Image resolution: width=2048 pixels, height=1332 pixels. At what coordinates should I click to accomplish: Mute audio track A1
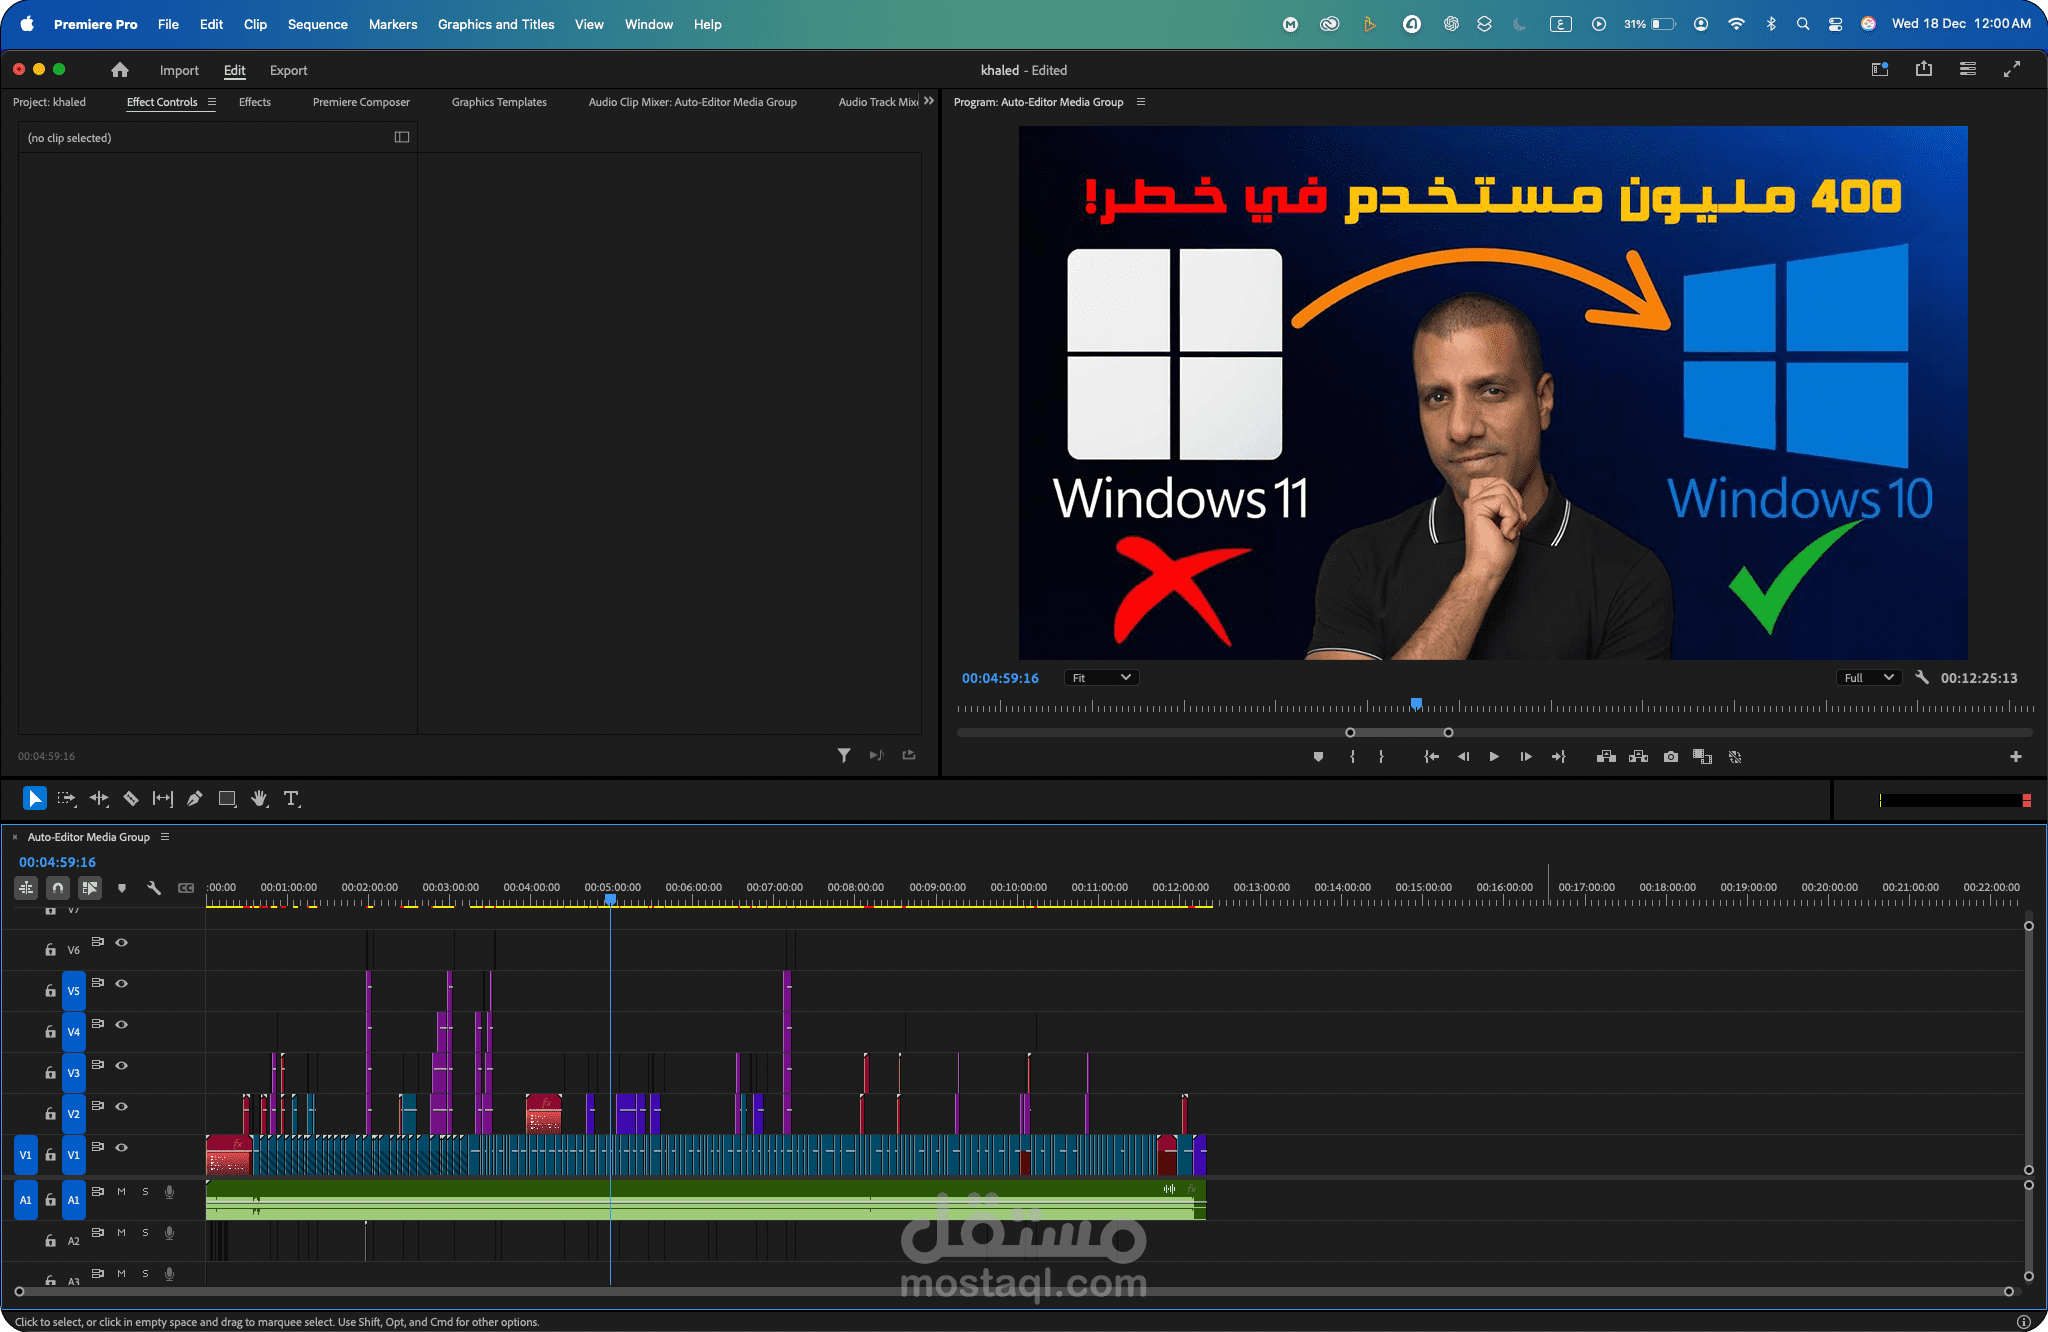122,1191
